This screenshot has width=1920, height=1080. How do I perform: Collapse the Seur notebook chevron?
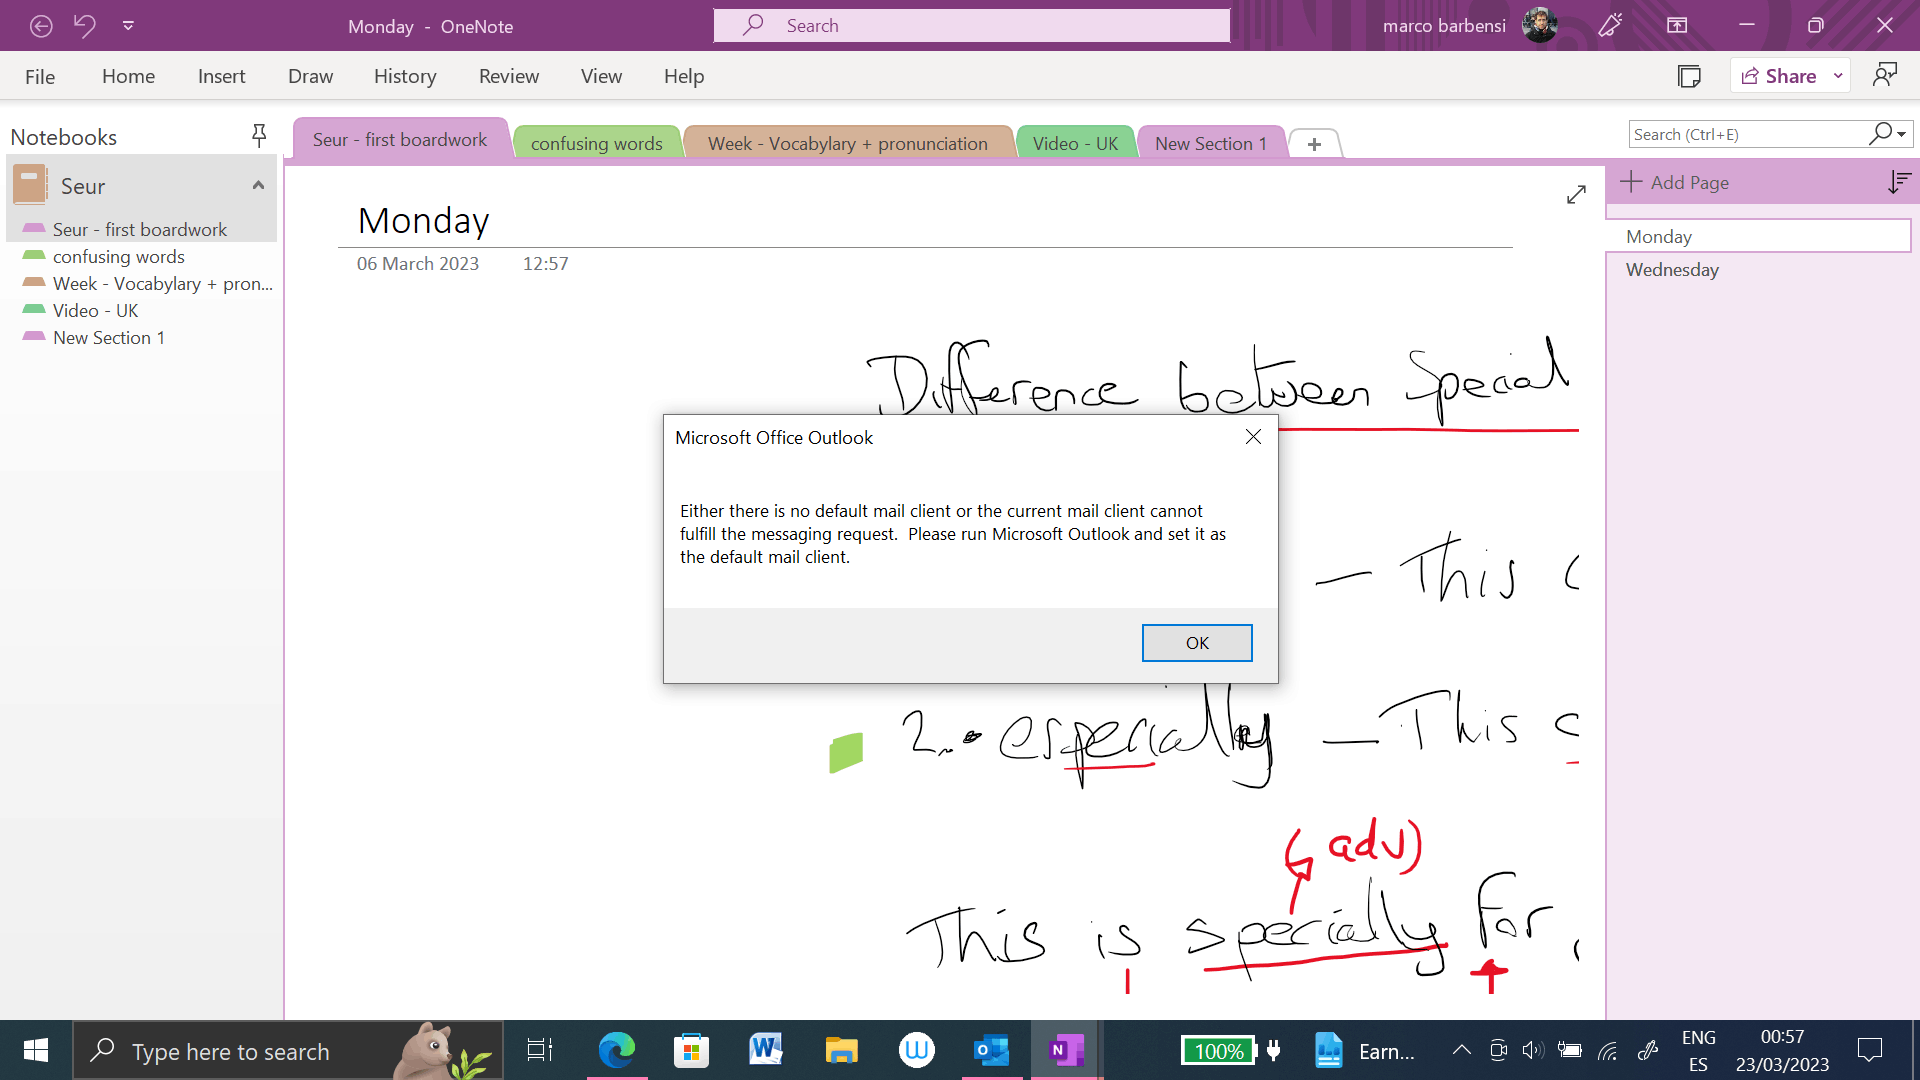click(x=258, y=186)
